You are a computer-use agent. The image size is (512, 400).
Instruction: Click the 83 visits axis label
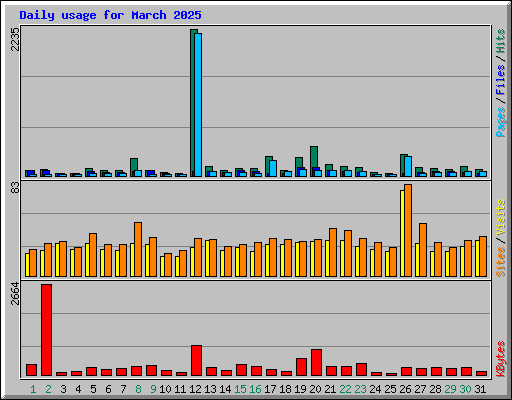(x=15, y=188)
